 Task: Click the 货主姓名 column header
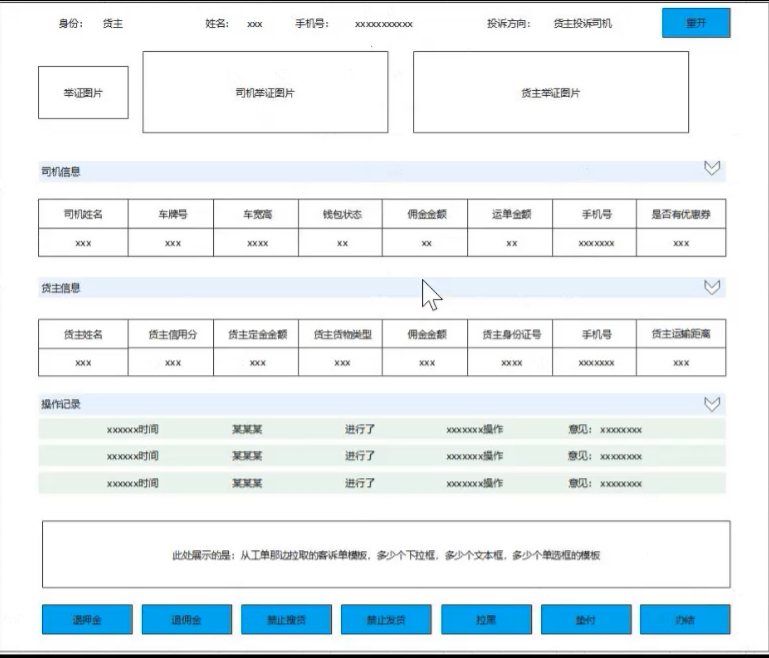tap(83, 334)
